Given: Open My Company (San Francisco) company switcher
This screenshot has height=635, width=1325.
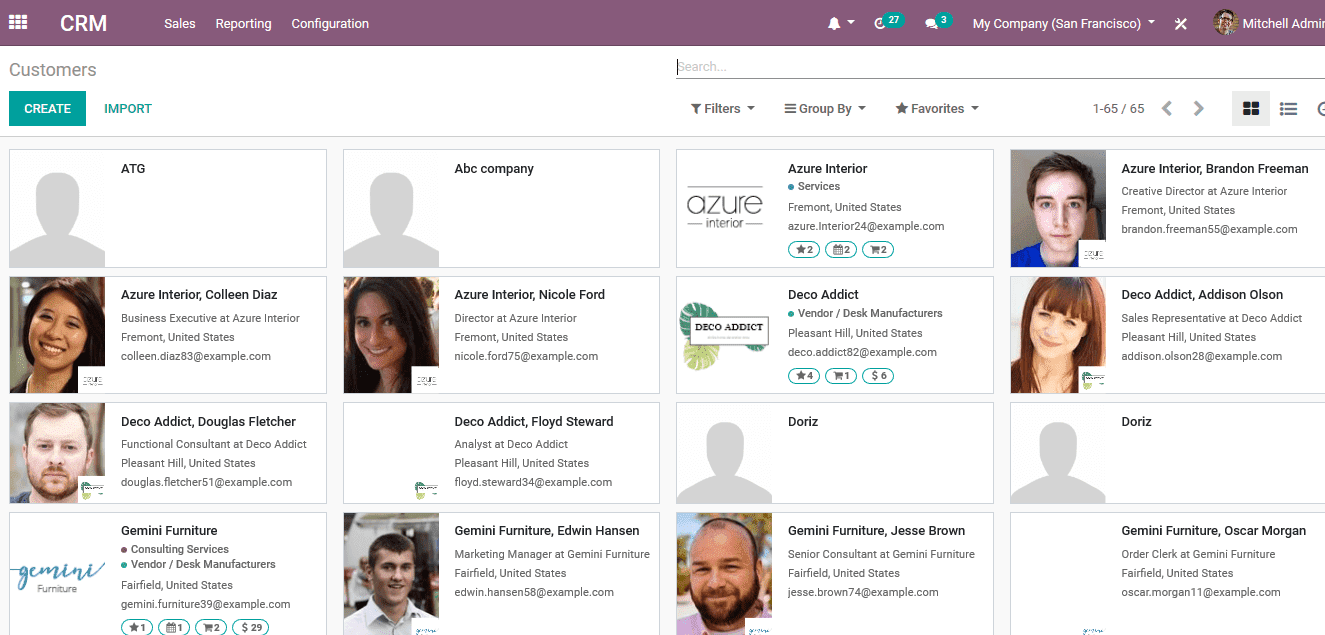Looking at the screenshot, I should (1064, 23).
